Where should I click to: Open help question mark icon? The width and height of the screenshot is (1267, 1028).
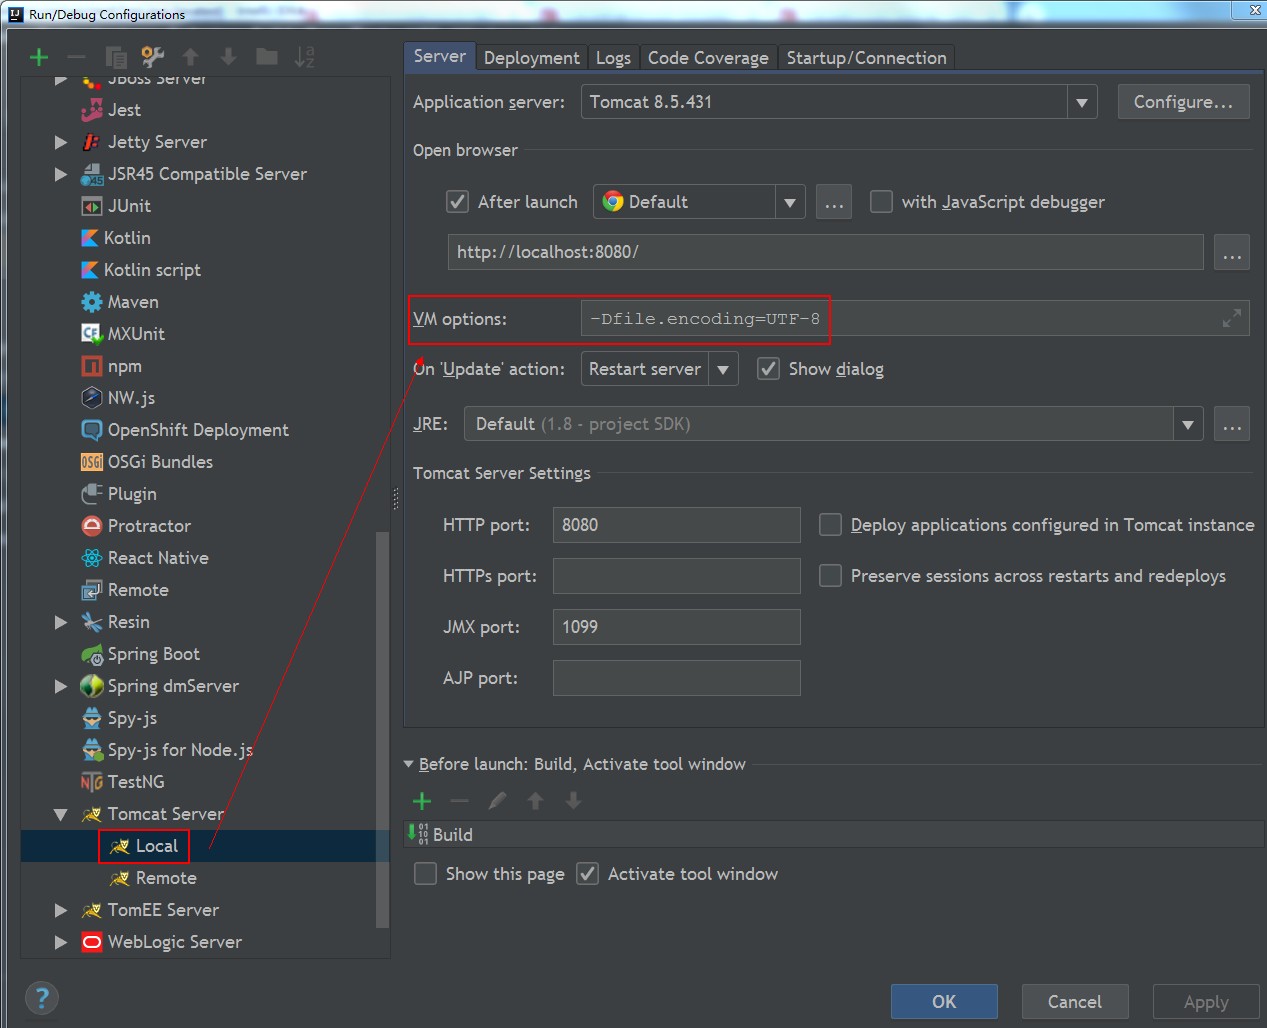[x=42, y=998]
